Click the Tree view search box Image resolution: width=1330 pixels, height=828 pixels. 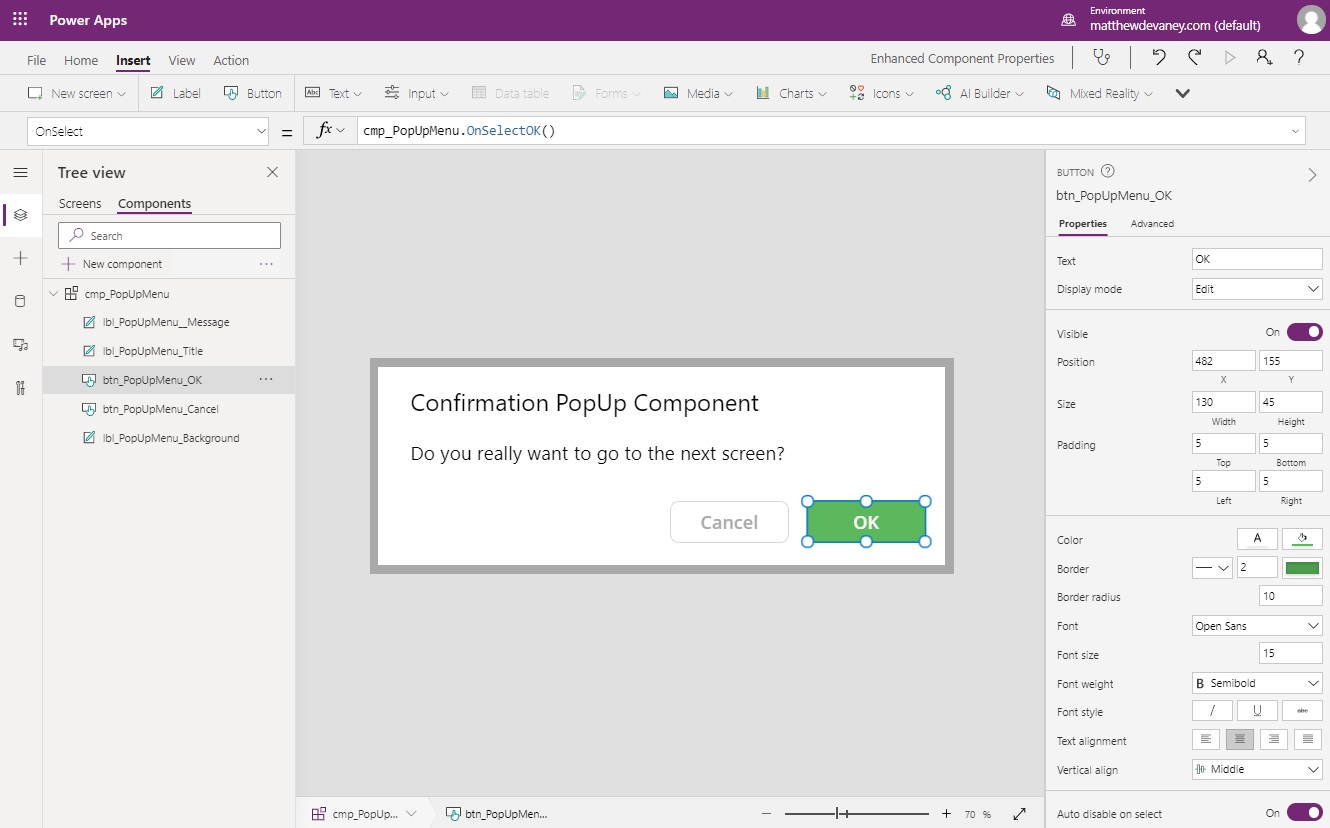click(x=168, y=235)
